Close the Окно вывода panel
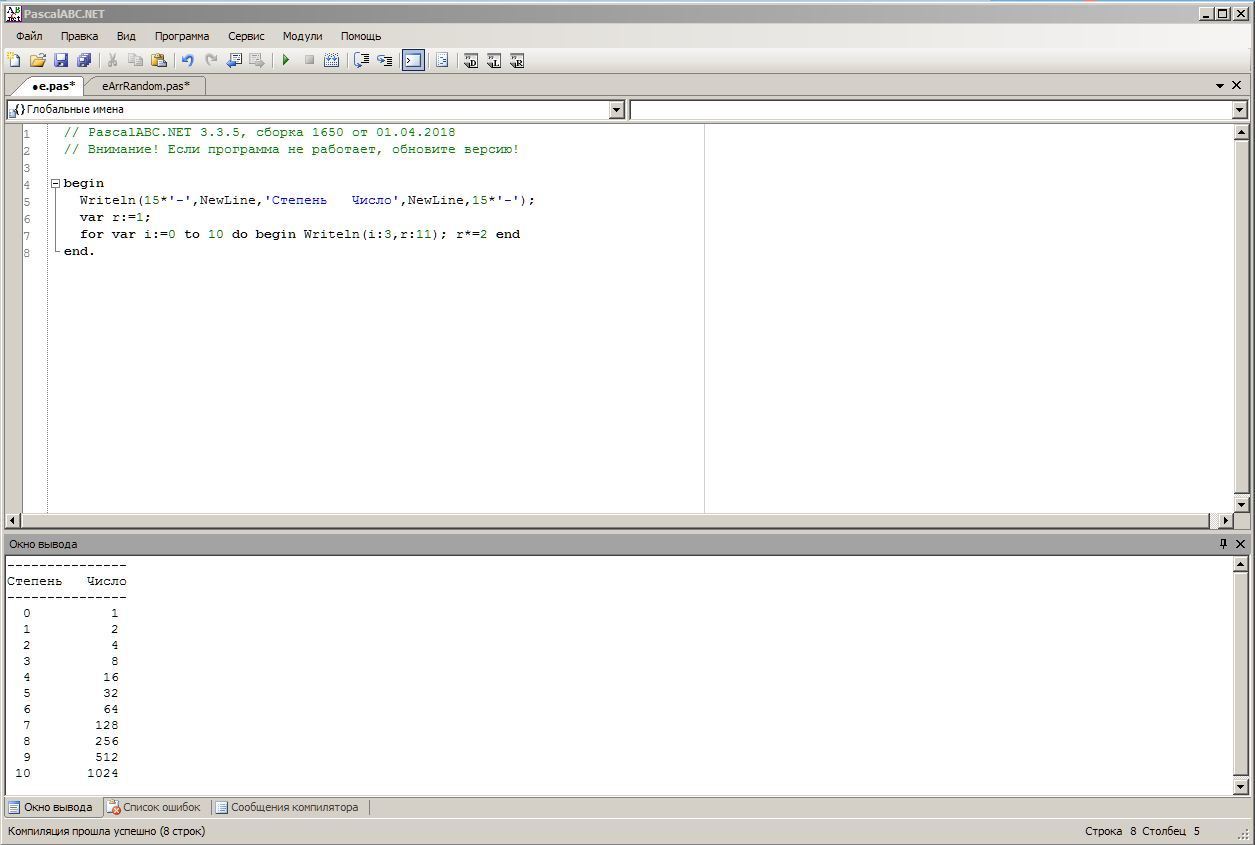This screenshot has height=845, width=1255. (x=1240, y=544)
